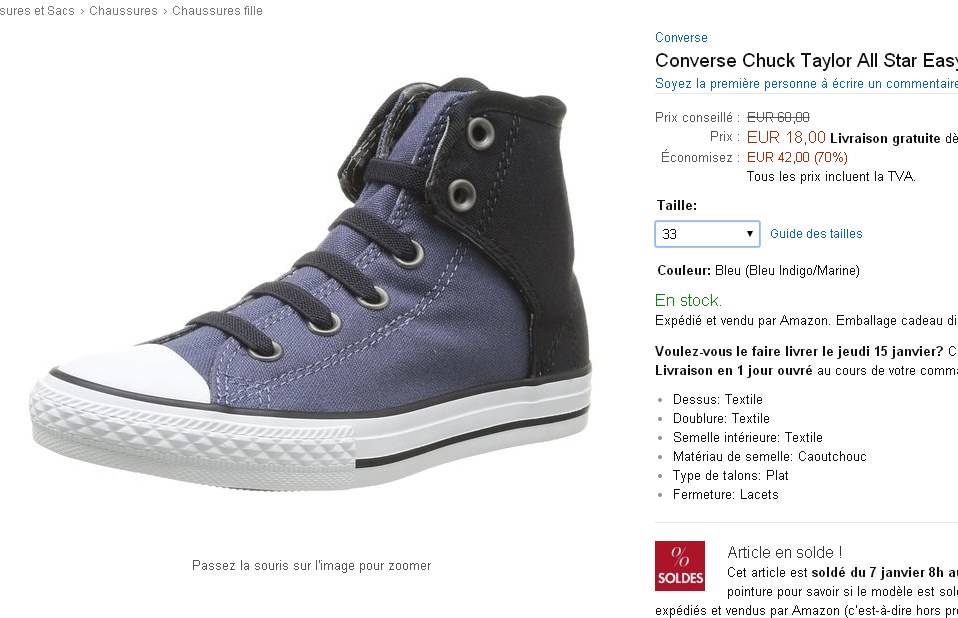Click the crossed-out EUR 60,00 price
This screenshot has height=618, width=958.
click(x=778, y=118)
